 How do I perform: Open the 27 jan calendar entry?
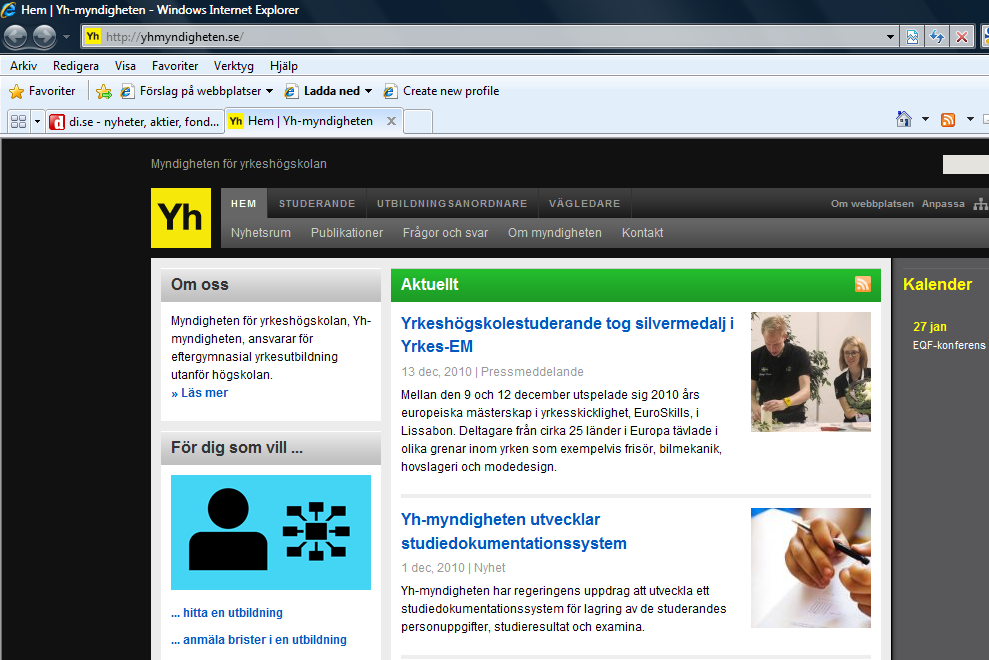930,327
